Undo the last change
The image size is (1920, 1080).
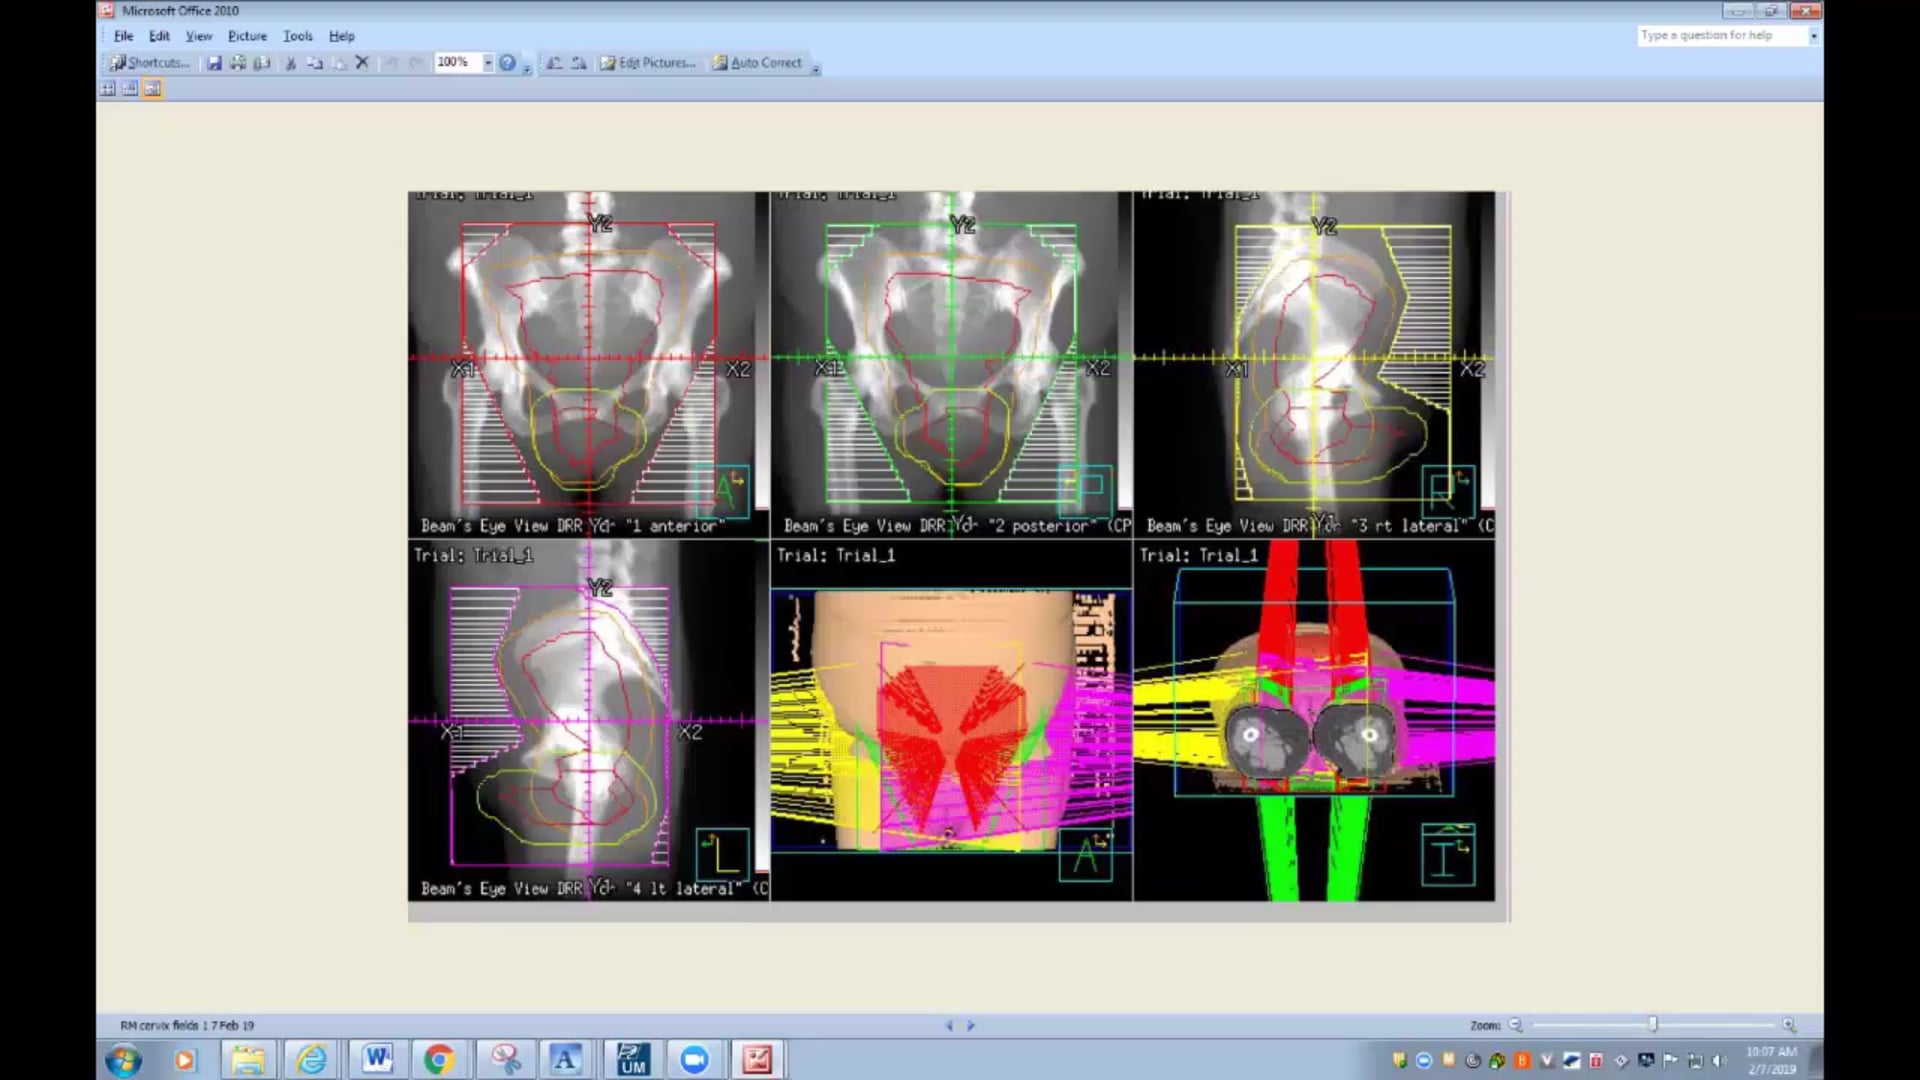pyautogui.click(x=393, y=62)
